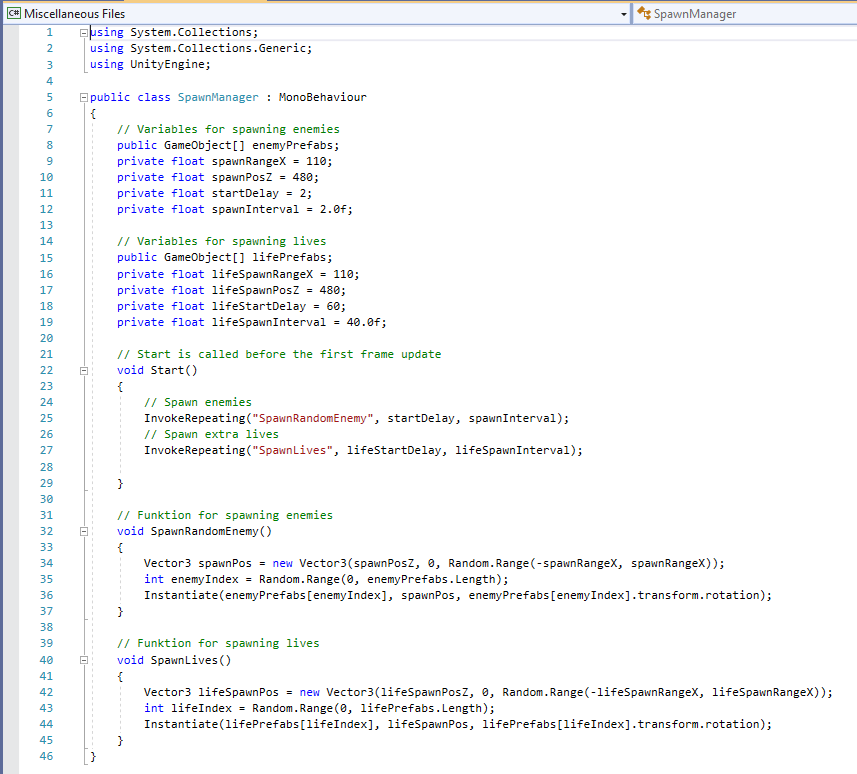This screenshot has width=857, height=774.
Task: Click 'lifeSpawnInterval' argument on line 27
Action: point(512,450)
